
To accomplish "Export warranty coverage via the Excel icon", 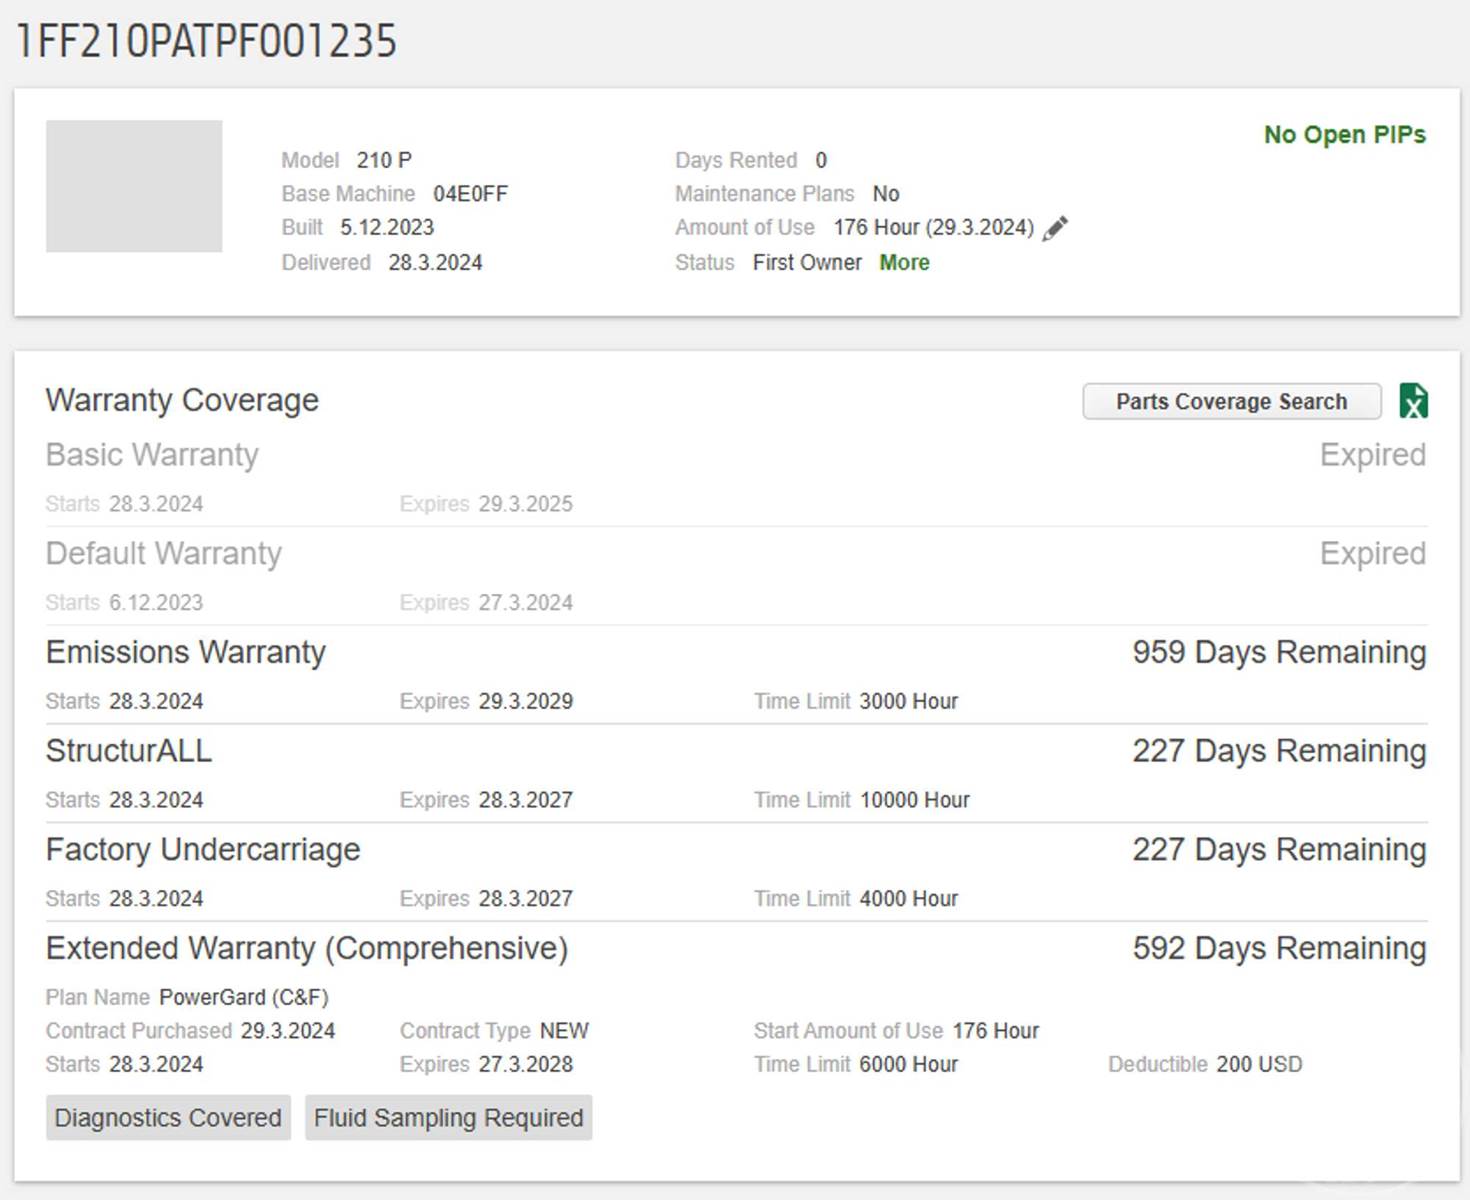I will pyautogui.click(x=1413, y=401).
